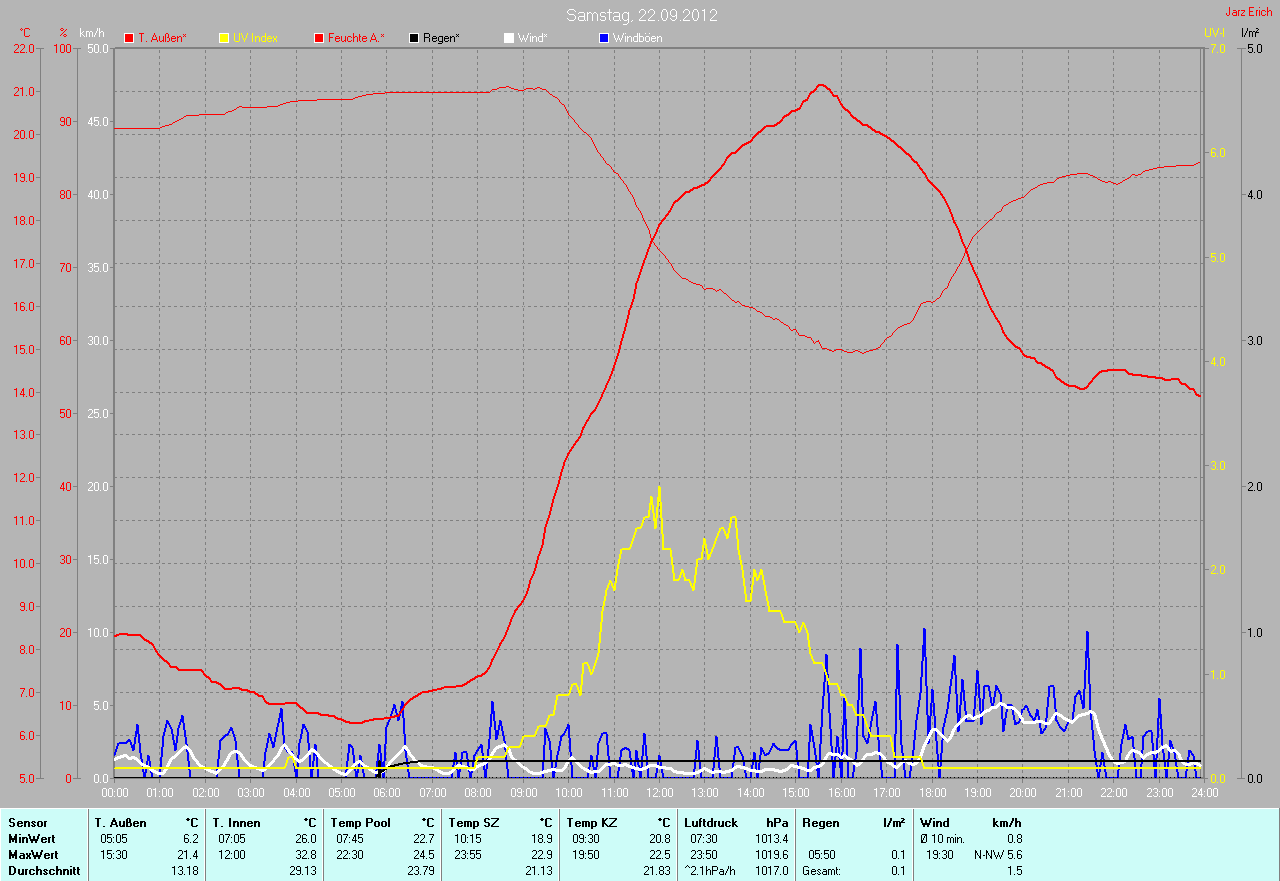Click the blue Windböen legend swatch
This screenshot has width=1280, height=881.
pos(603,38)
